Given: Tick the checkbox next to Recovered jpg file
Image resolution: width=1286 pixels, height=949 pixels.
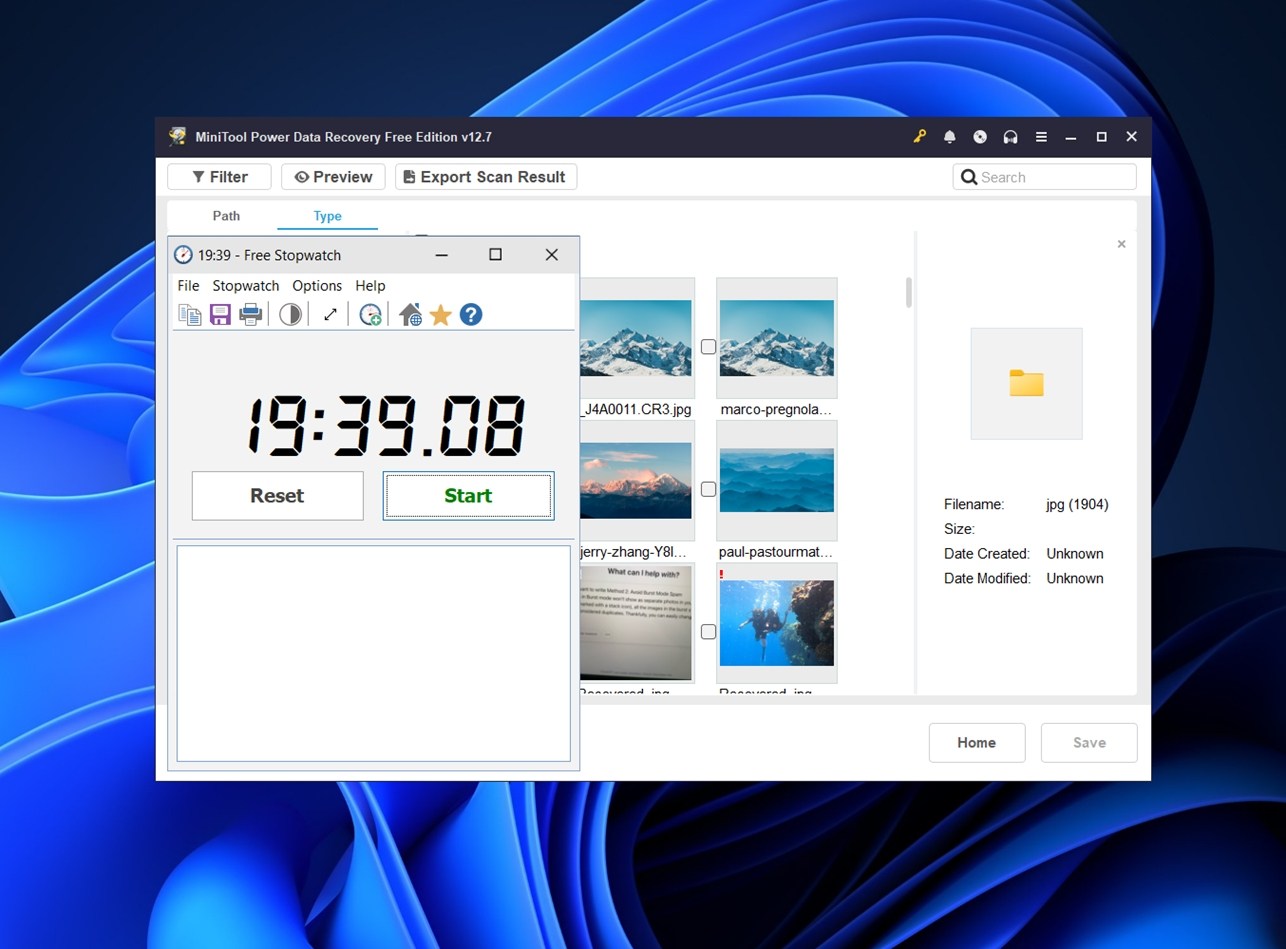Looking at the screenshot, I should point(708,631).
